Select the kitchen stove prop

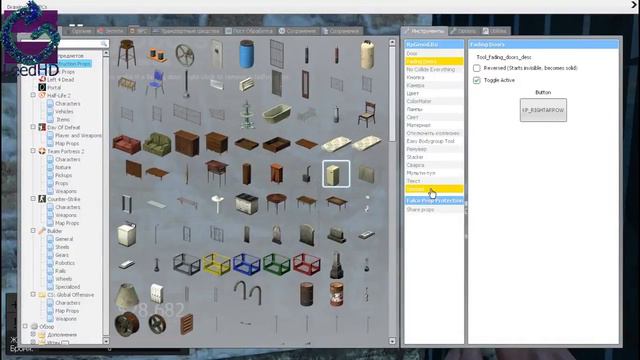click(247, 204)
